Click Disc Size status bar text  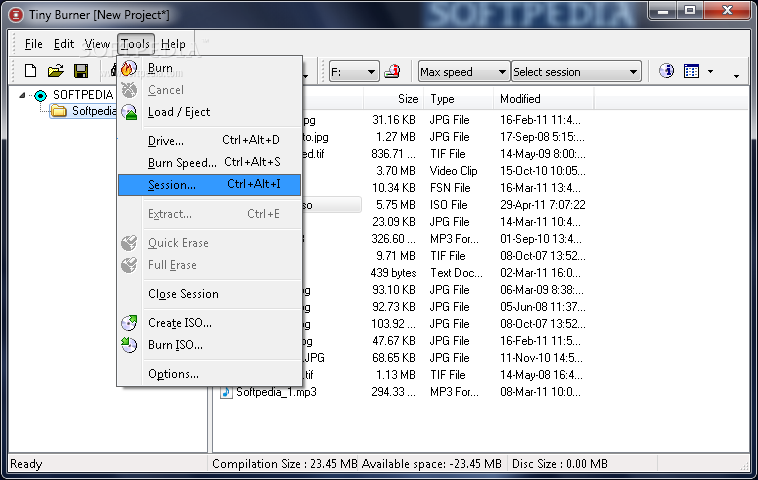click(559, 464)
